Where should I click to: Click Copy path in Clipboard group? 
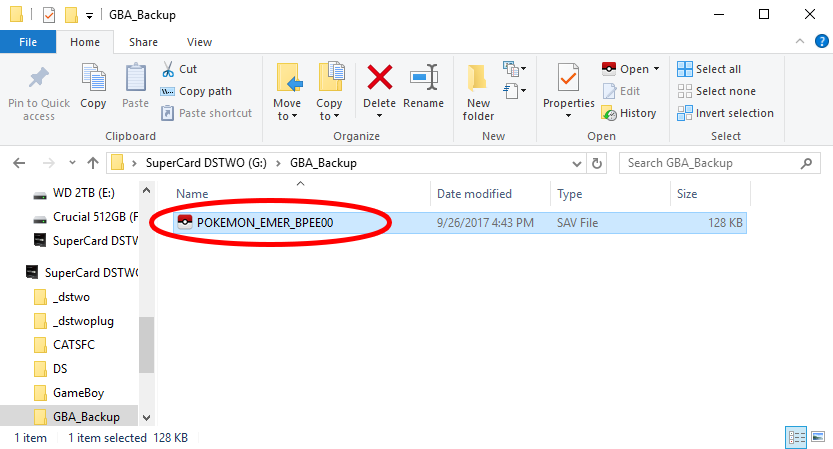coord(196,91)
